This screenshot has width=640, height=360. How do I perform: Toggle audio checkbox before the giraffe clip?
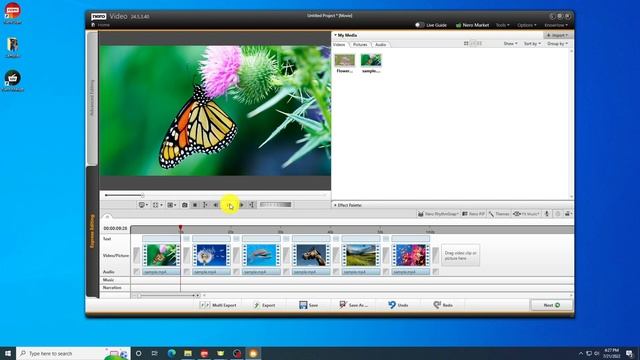tap(286, 271)
